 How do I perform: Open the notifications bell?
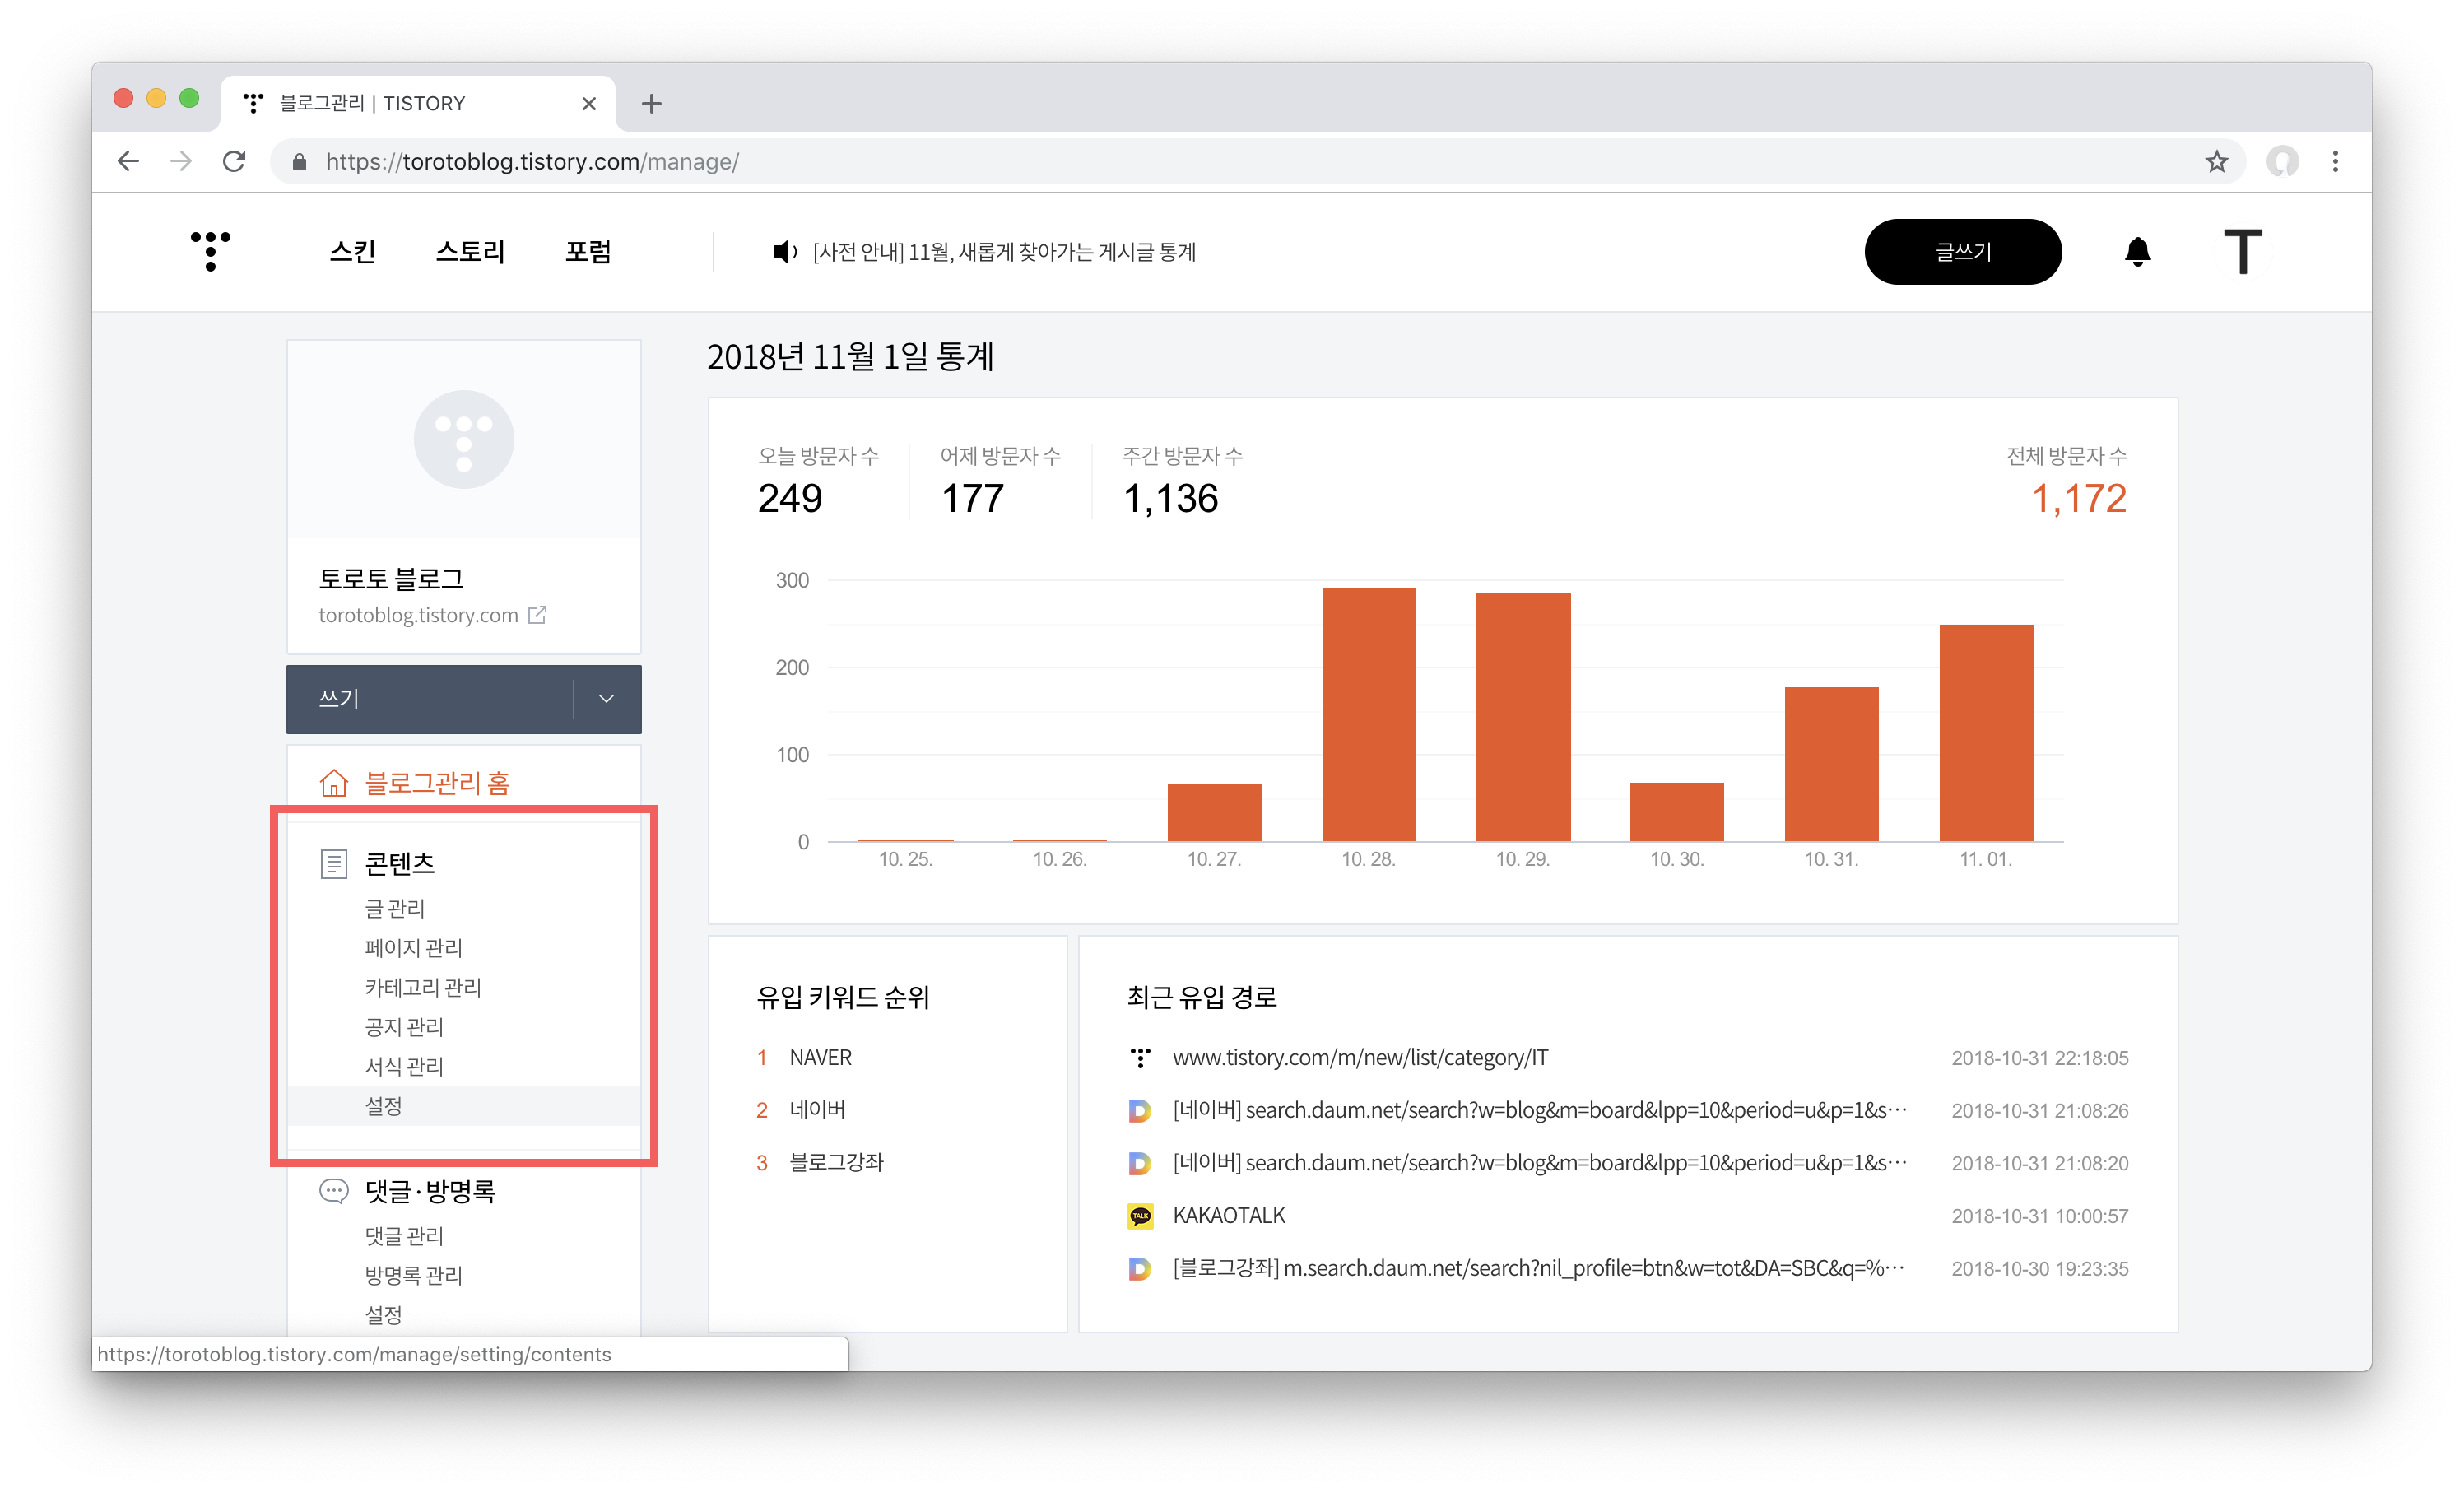(x=2137, y=251)
